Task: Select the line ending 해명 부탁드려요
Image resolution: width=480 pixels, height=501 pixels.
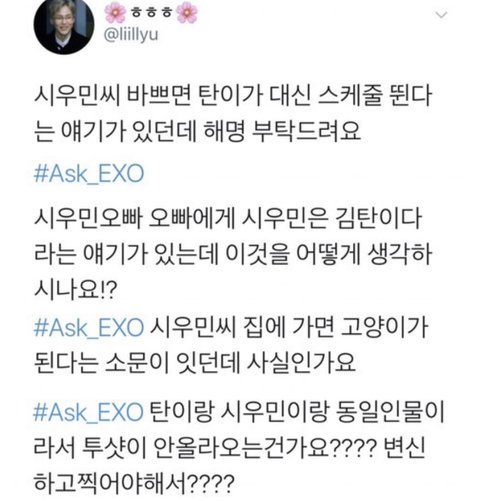Action: point(197,131)
